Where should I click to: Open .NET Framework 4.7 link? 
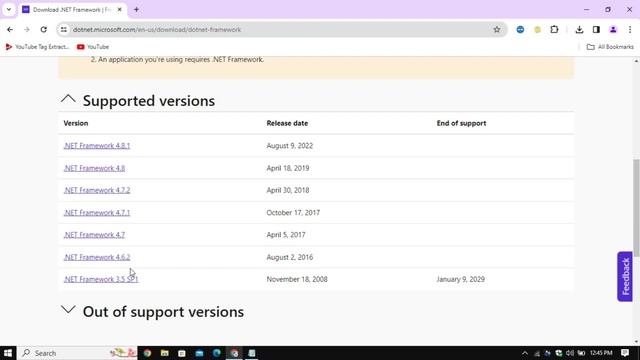click(94, 235)
